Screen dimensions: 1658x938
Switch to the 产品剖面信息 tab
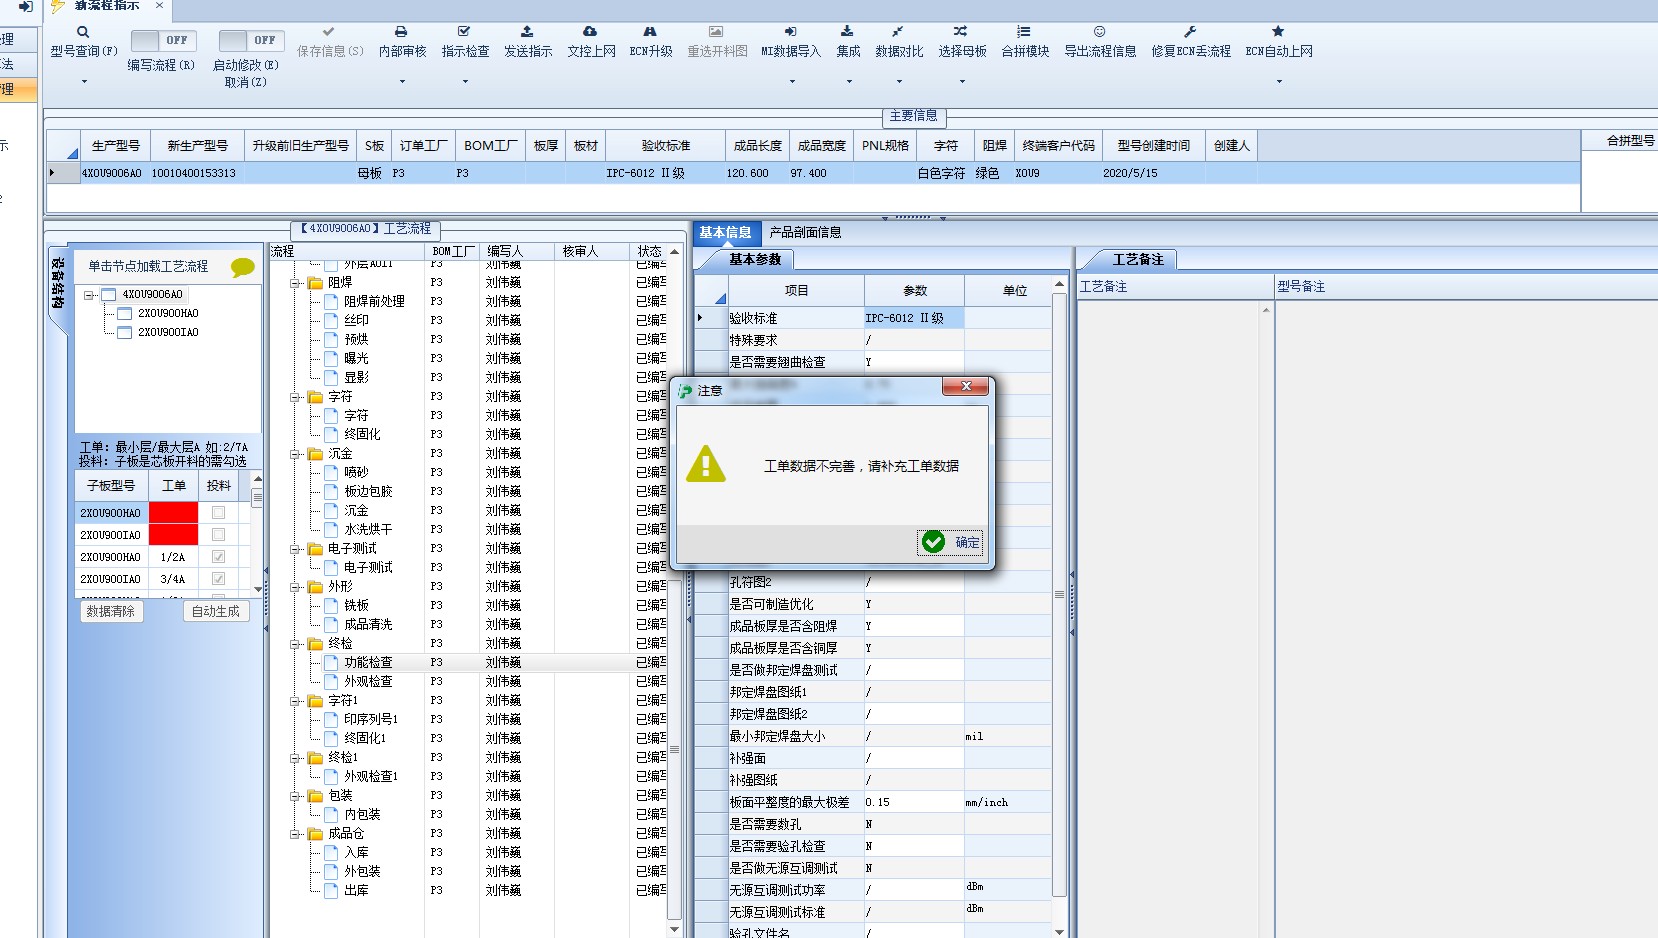pyautogui.click(x=805, y=233)
